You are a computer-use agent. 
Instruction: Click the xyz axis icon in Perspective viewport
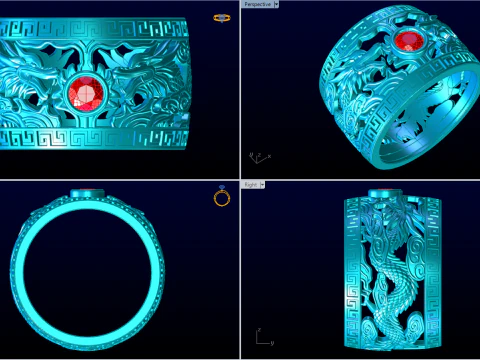point(259,158)
